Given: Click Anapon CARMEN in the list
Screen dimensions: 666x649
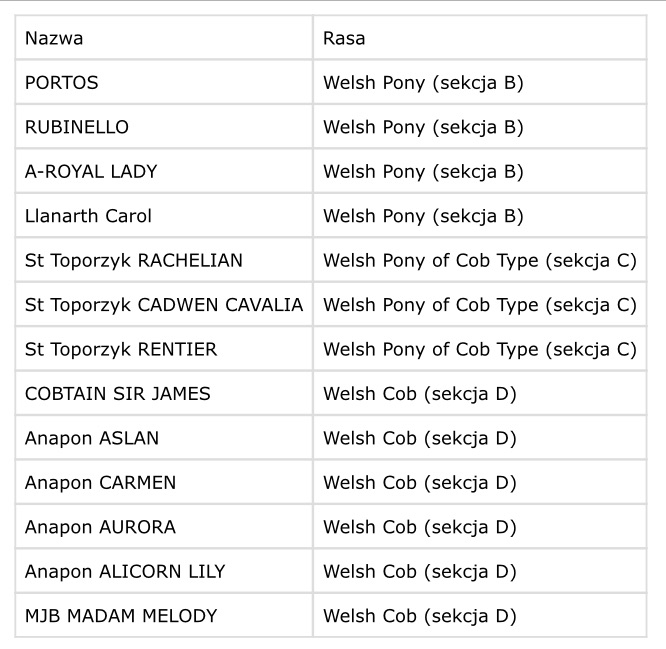Looking at the screenshot, I should (x=100, y=483).
